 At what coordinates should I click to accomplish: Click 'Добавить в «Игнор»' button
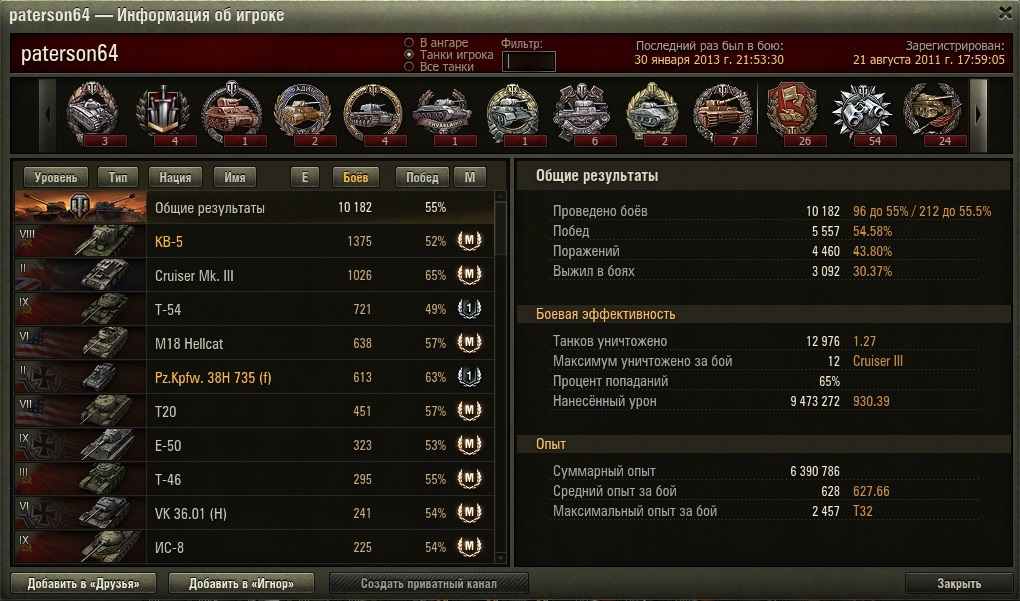click(241, 583)
